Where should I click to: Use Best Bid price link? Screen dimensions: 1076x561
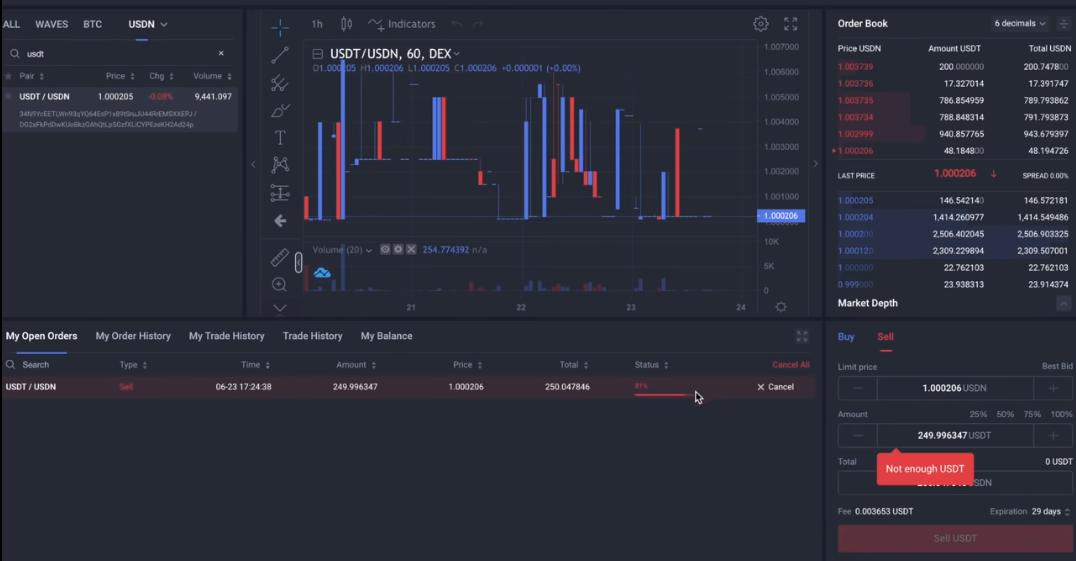(x=1057, y=366)
